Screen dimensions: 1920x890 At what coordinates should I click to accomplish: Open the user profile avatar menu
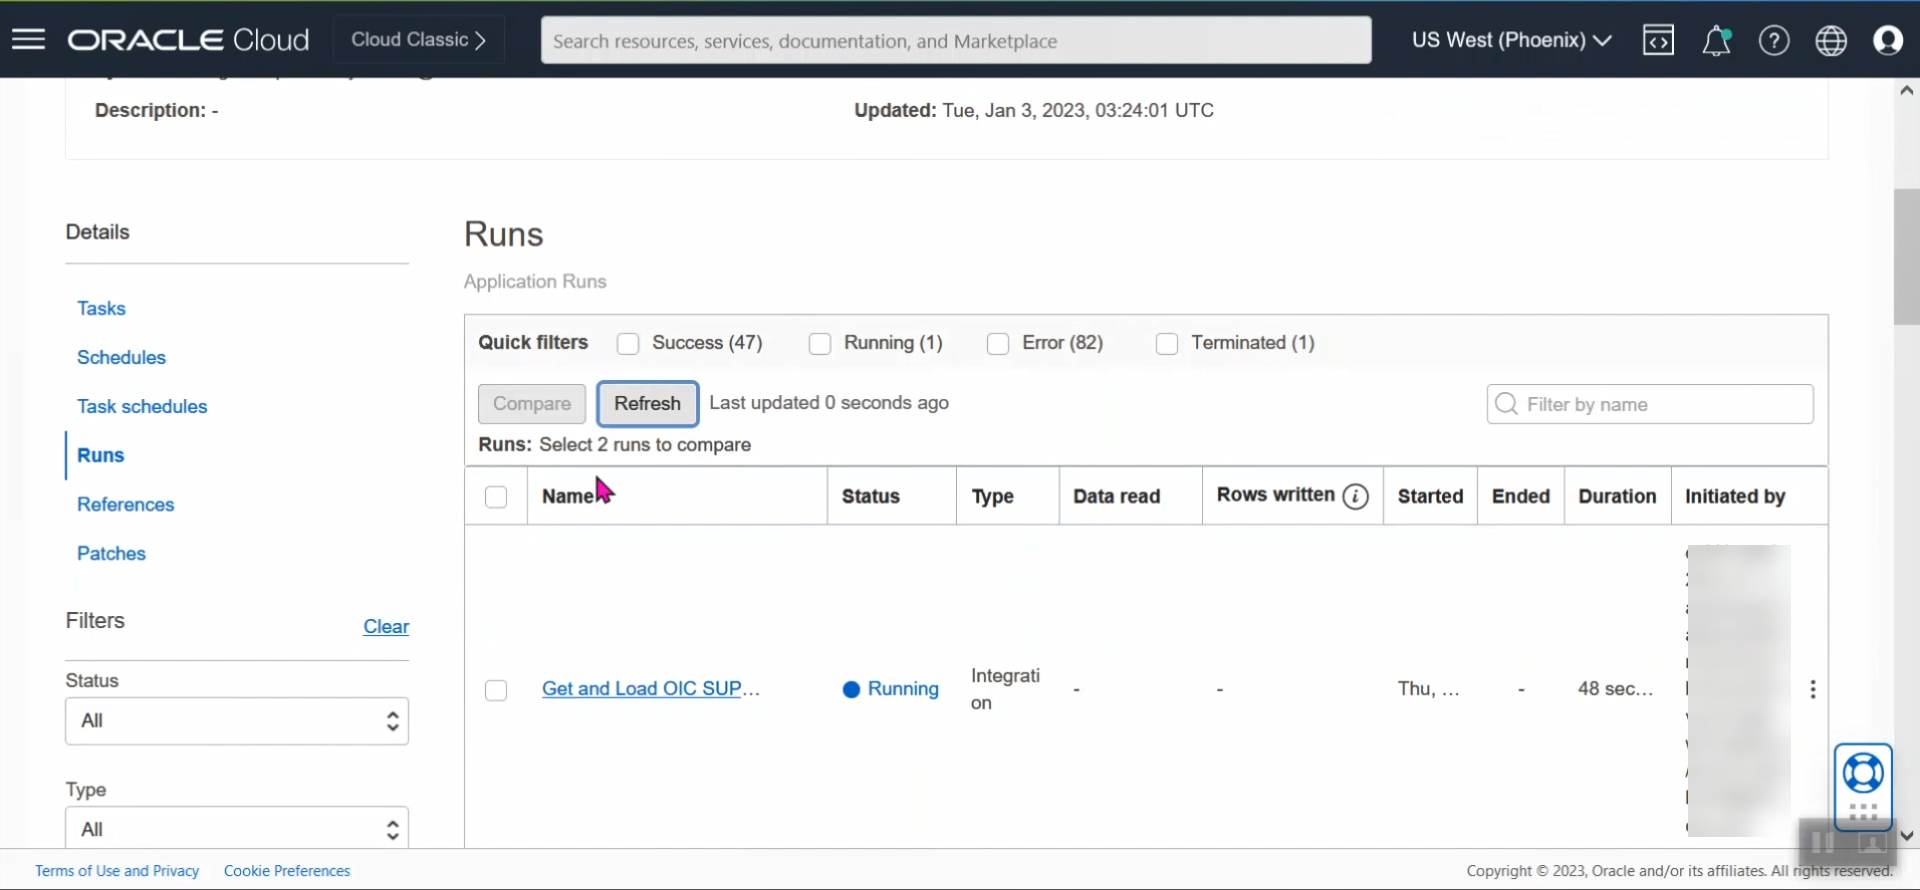point(1888,40)
